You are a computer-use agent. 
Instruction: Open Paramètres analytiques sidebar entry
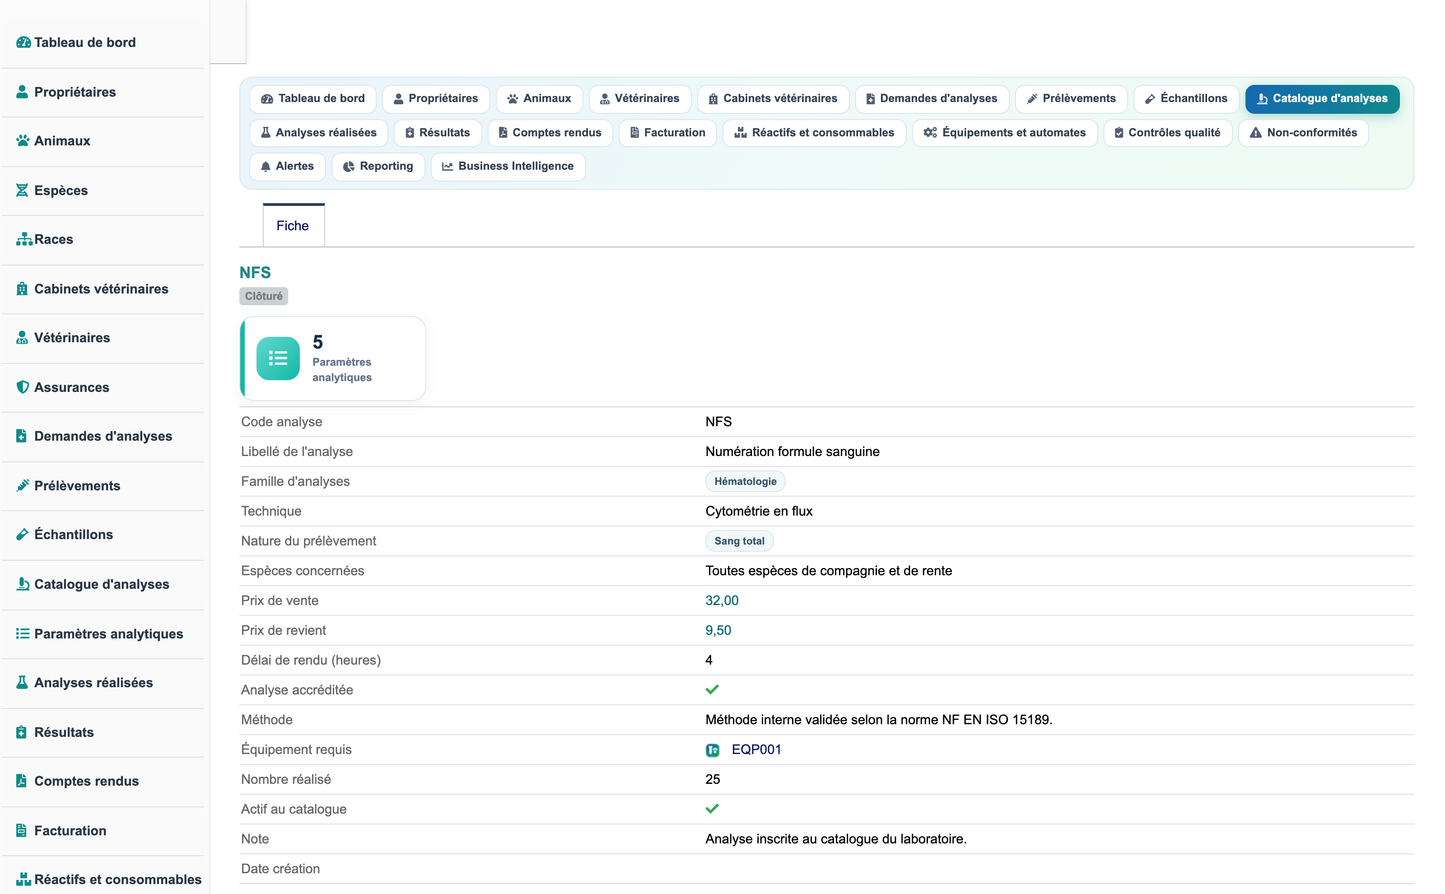click(100, 634)
